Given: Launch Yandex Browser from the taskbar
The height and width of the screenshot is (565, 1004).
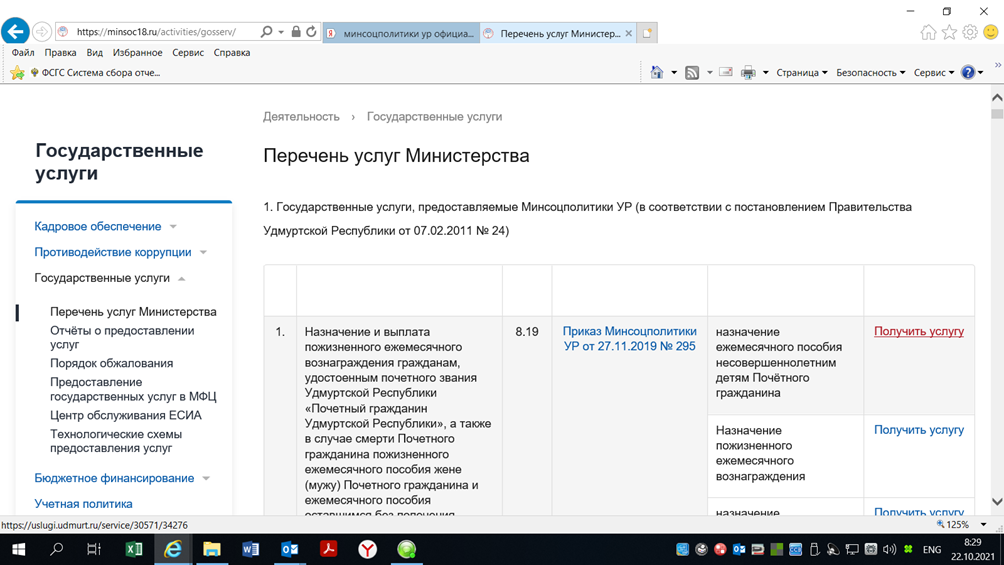Looking at the screenshot, I should (368, 549).
